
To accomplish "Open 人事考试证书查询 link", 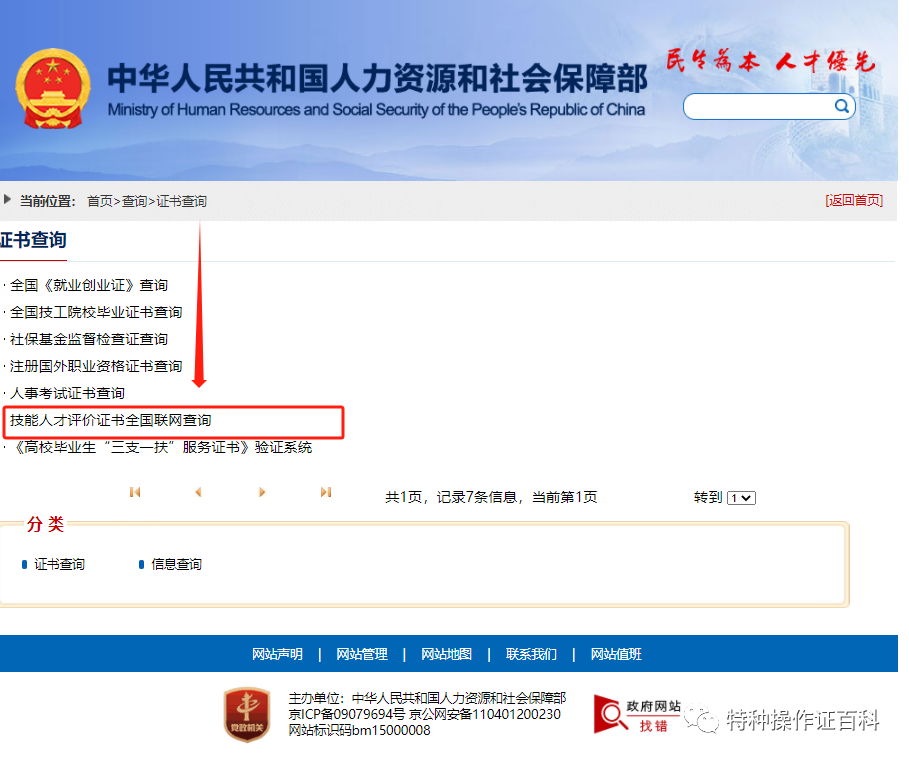I will pos(67,393).
